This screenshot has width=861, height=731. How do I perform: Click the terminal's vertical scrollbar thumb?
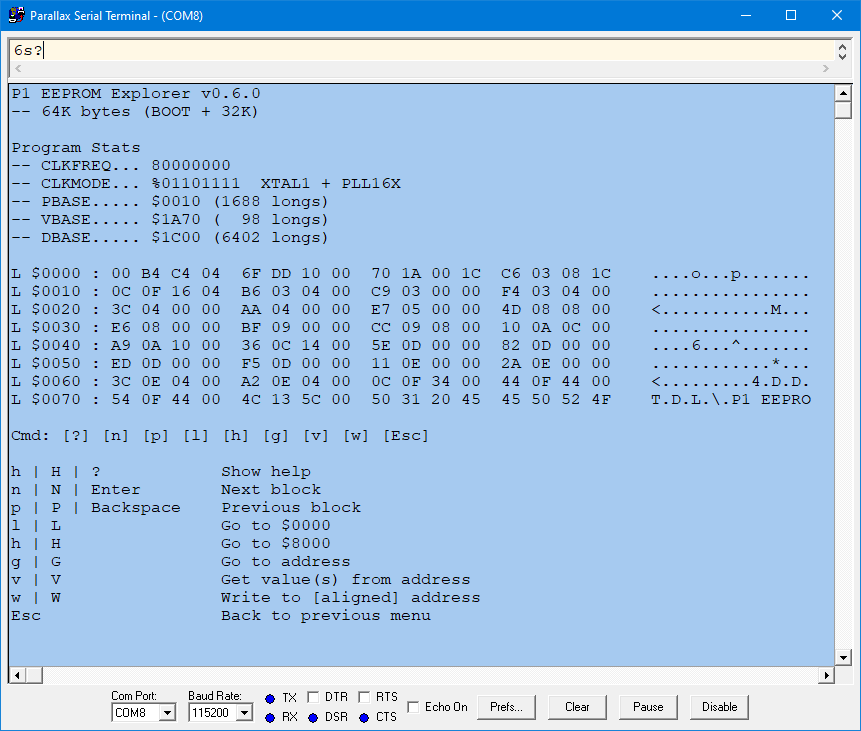pos(843,110)
